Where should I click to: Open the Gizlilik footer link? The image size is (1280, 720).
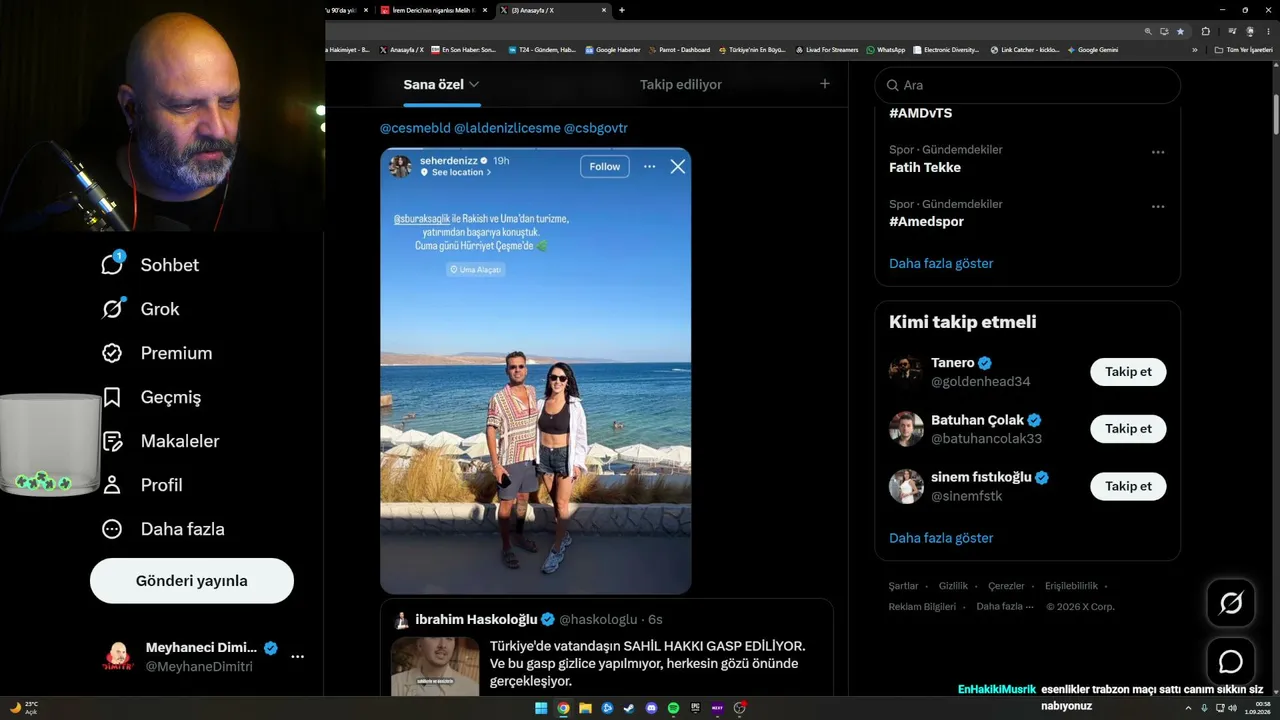click(x=953, y=586)
